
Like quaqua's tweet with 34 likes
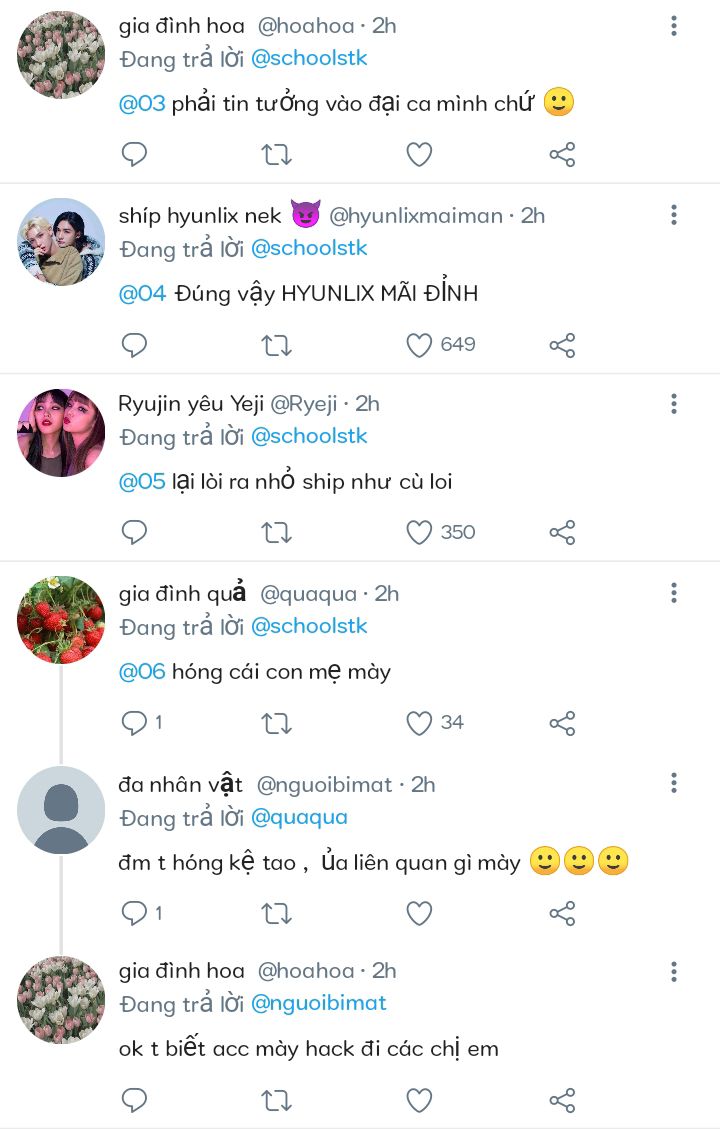coord(419,723)
